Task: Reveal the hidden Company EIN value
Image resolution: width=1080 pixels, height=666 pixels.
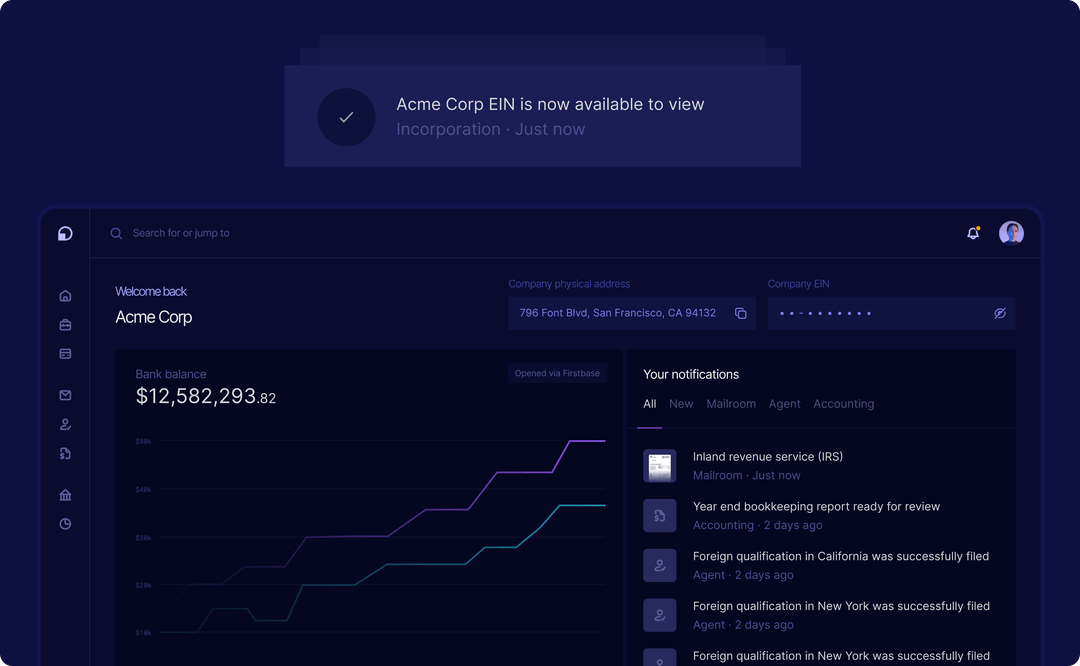Action: tap(1000, 313)
